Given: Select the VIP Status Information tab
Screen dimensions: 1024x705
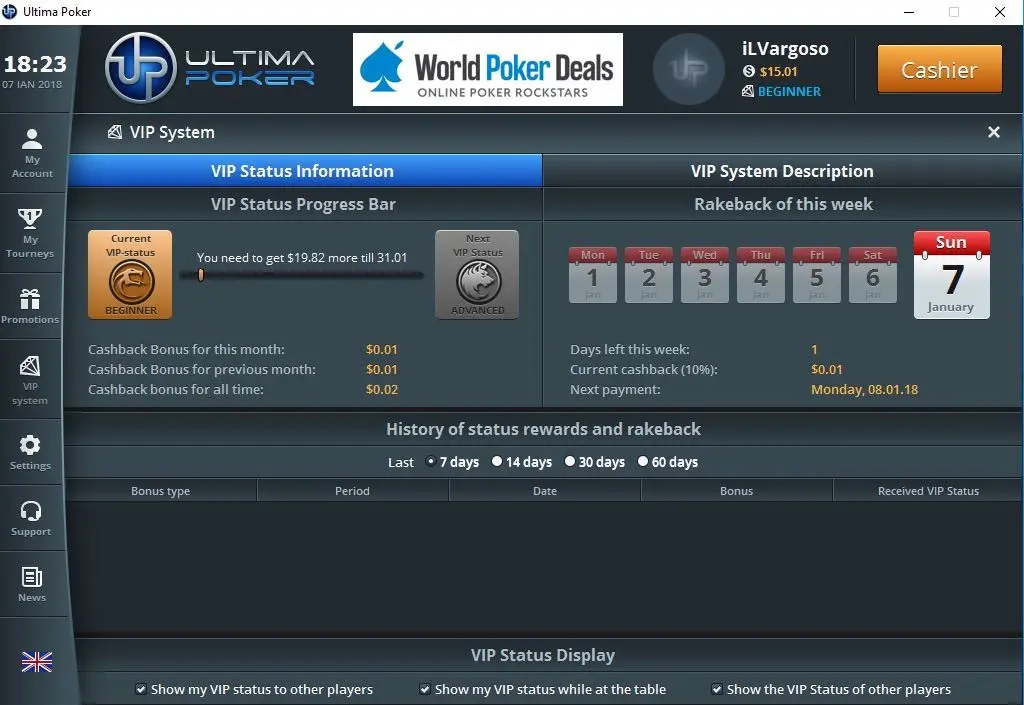Looking at the screenshot, I should pos(303,170).
